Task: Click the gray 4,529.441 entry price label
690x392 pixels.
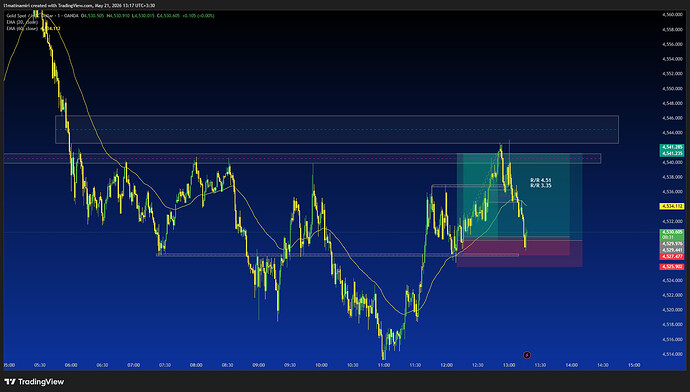Action: (672, 250)
